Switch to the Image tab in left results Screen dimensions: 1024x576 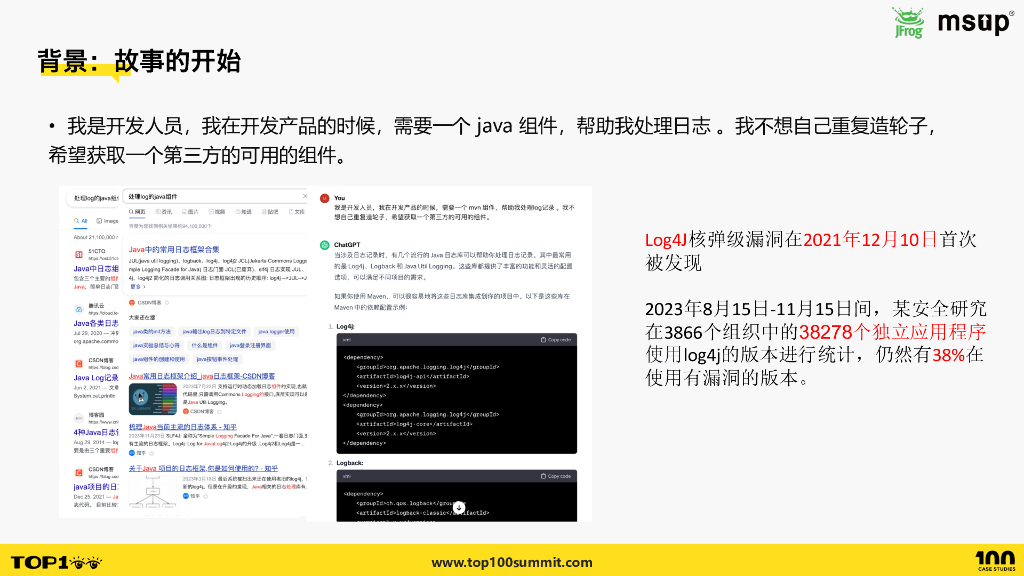click(x=108, y=221)
